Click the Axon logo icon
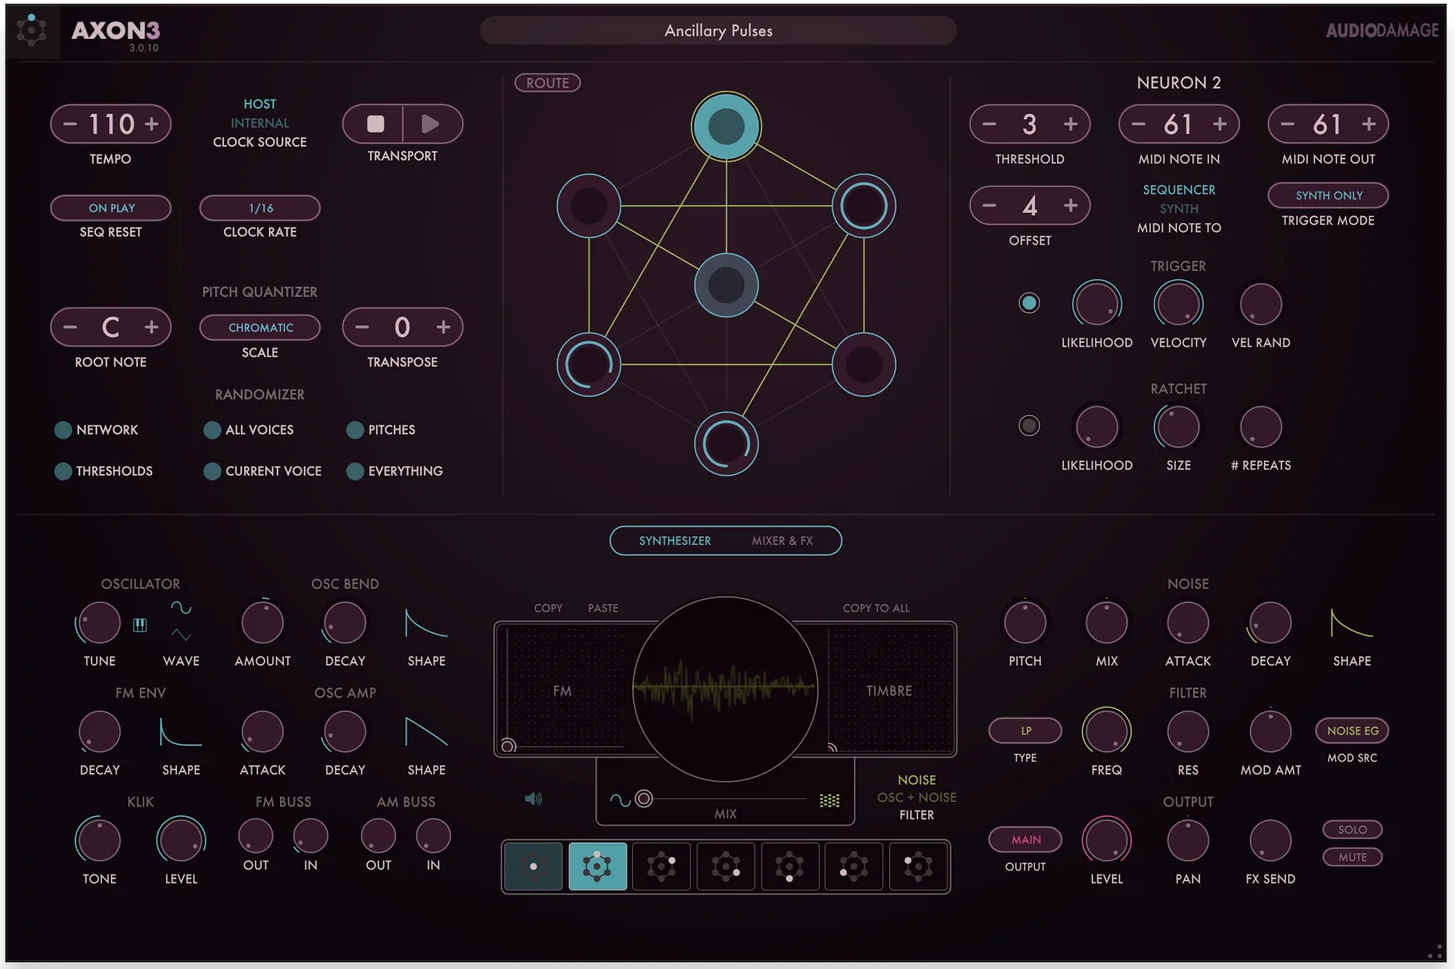Screen dimensions: 1455x969 [31, 30]
